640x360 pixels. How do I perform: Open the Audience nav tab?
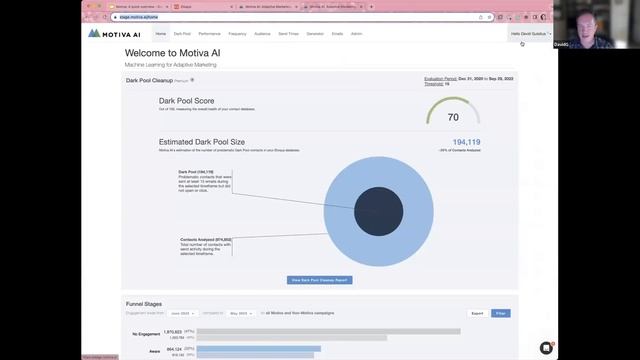[x=262, y=34]
